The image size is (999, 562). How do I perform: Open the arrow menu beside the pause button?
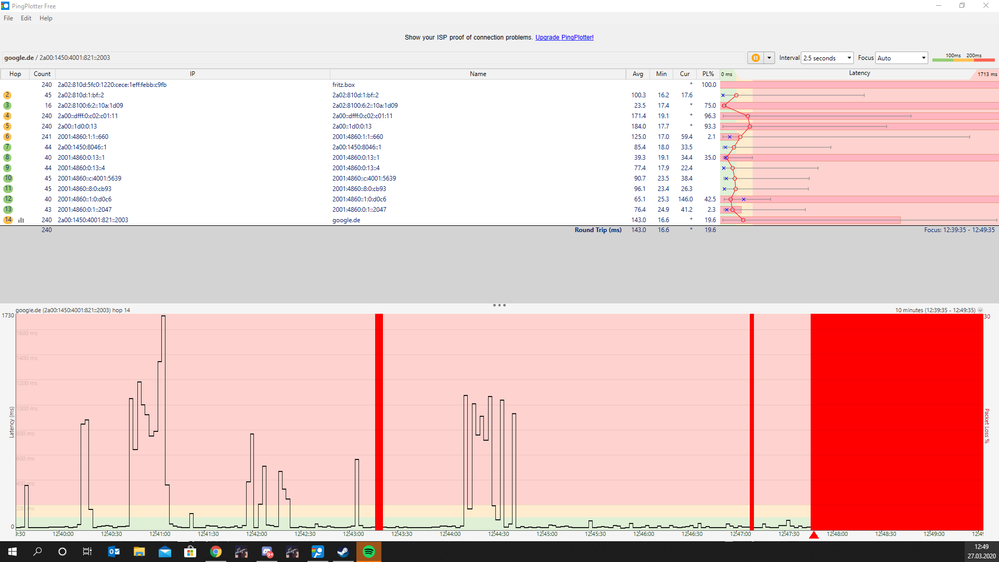pyautogui.click(x=769, y=58)
